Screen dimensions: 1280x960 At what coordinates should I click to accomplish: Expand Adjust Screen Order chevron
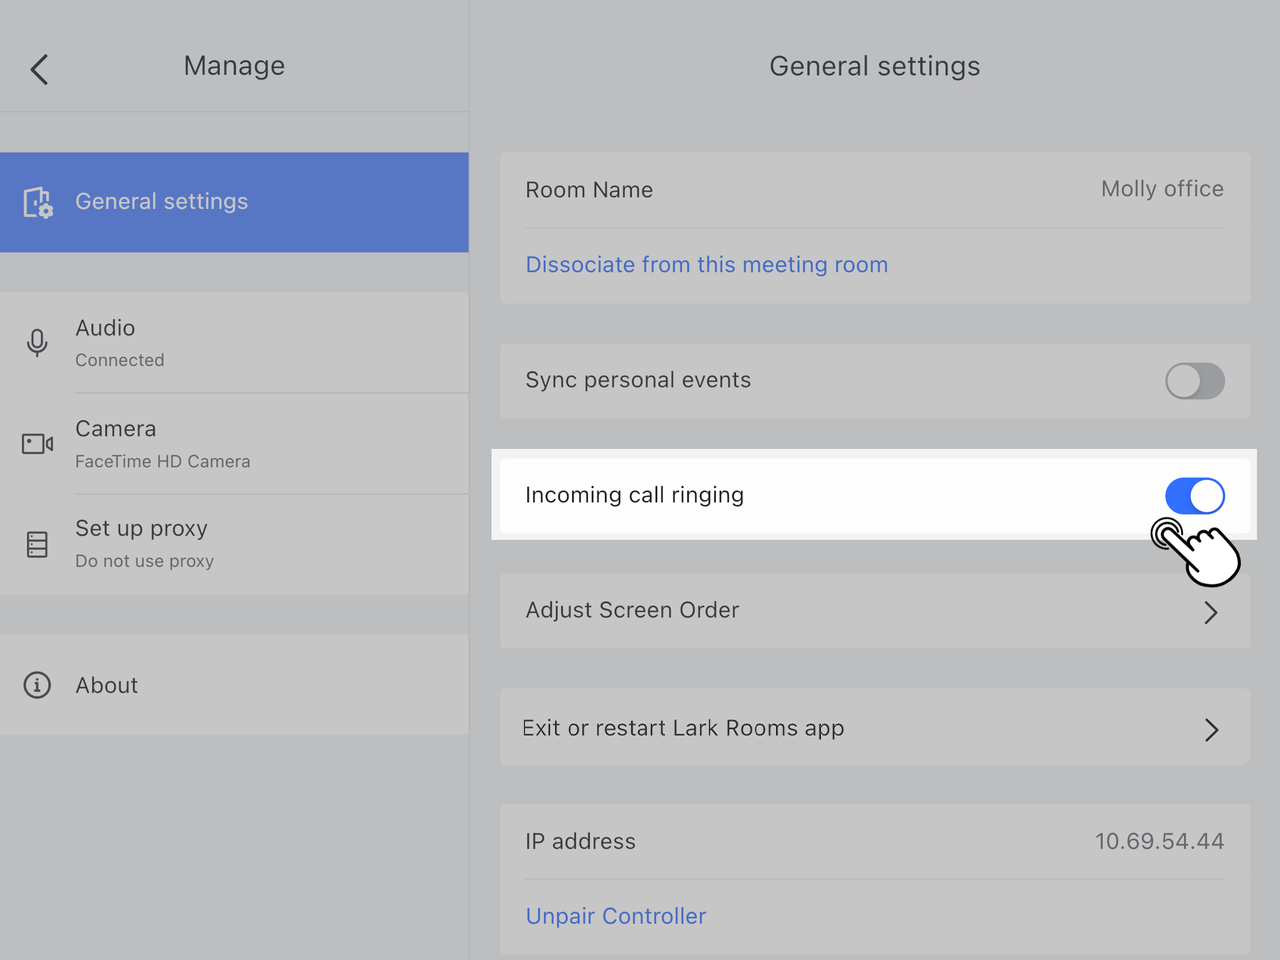coord(1210,612)
